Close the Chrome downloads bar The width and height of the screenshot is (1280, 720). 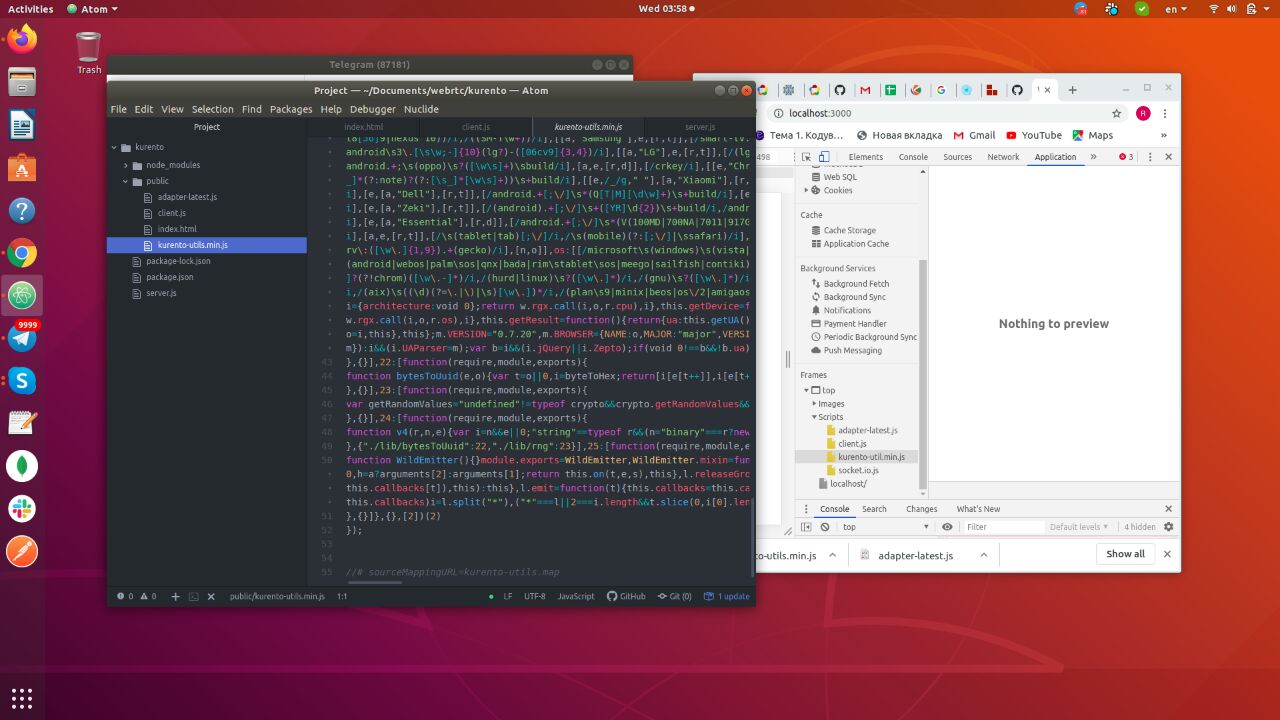point(1167,554)
